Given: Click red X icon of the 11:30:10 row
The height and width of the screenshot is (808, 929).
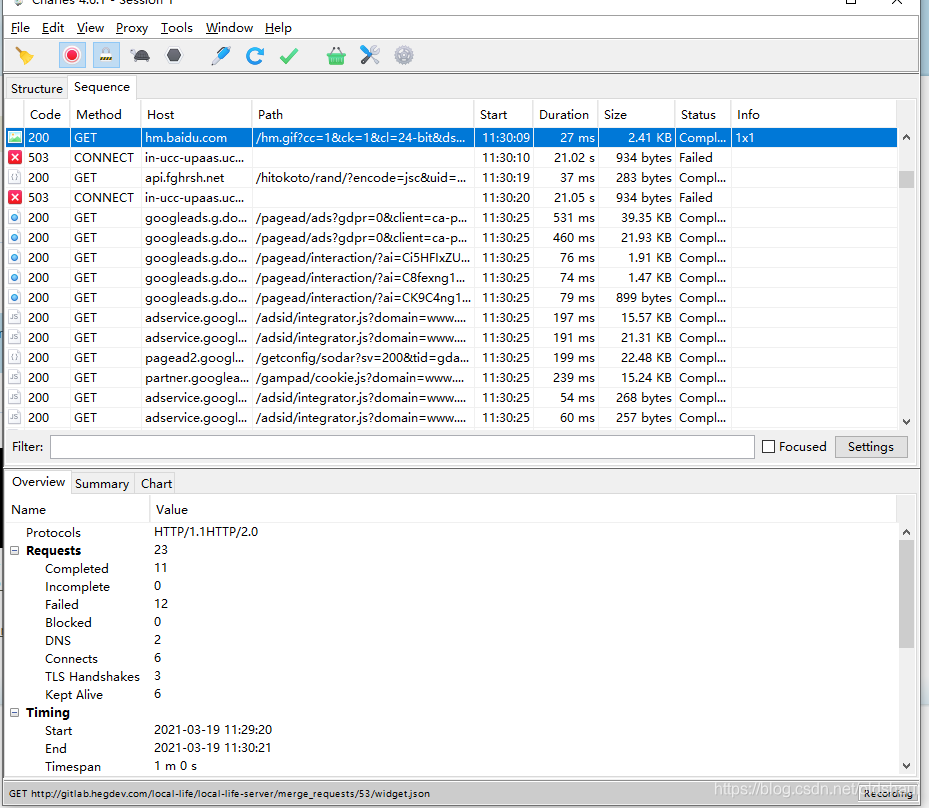Looking at the screenshot, I should (x=15, y=158).
